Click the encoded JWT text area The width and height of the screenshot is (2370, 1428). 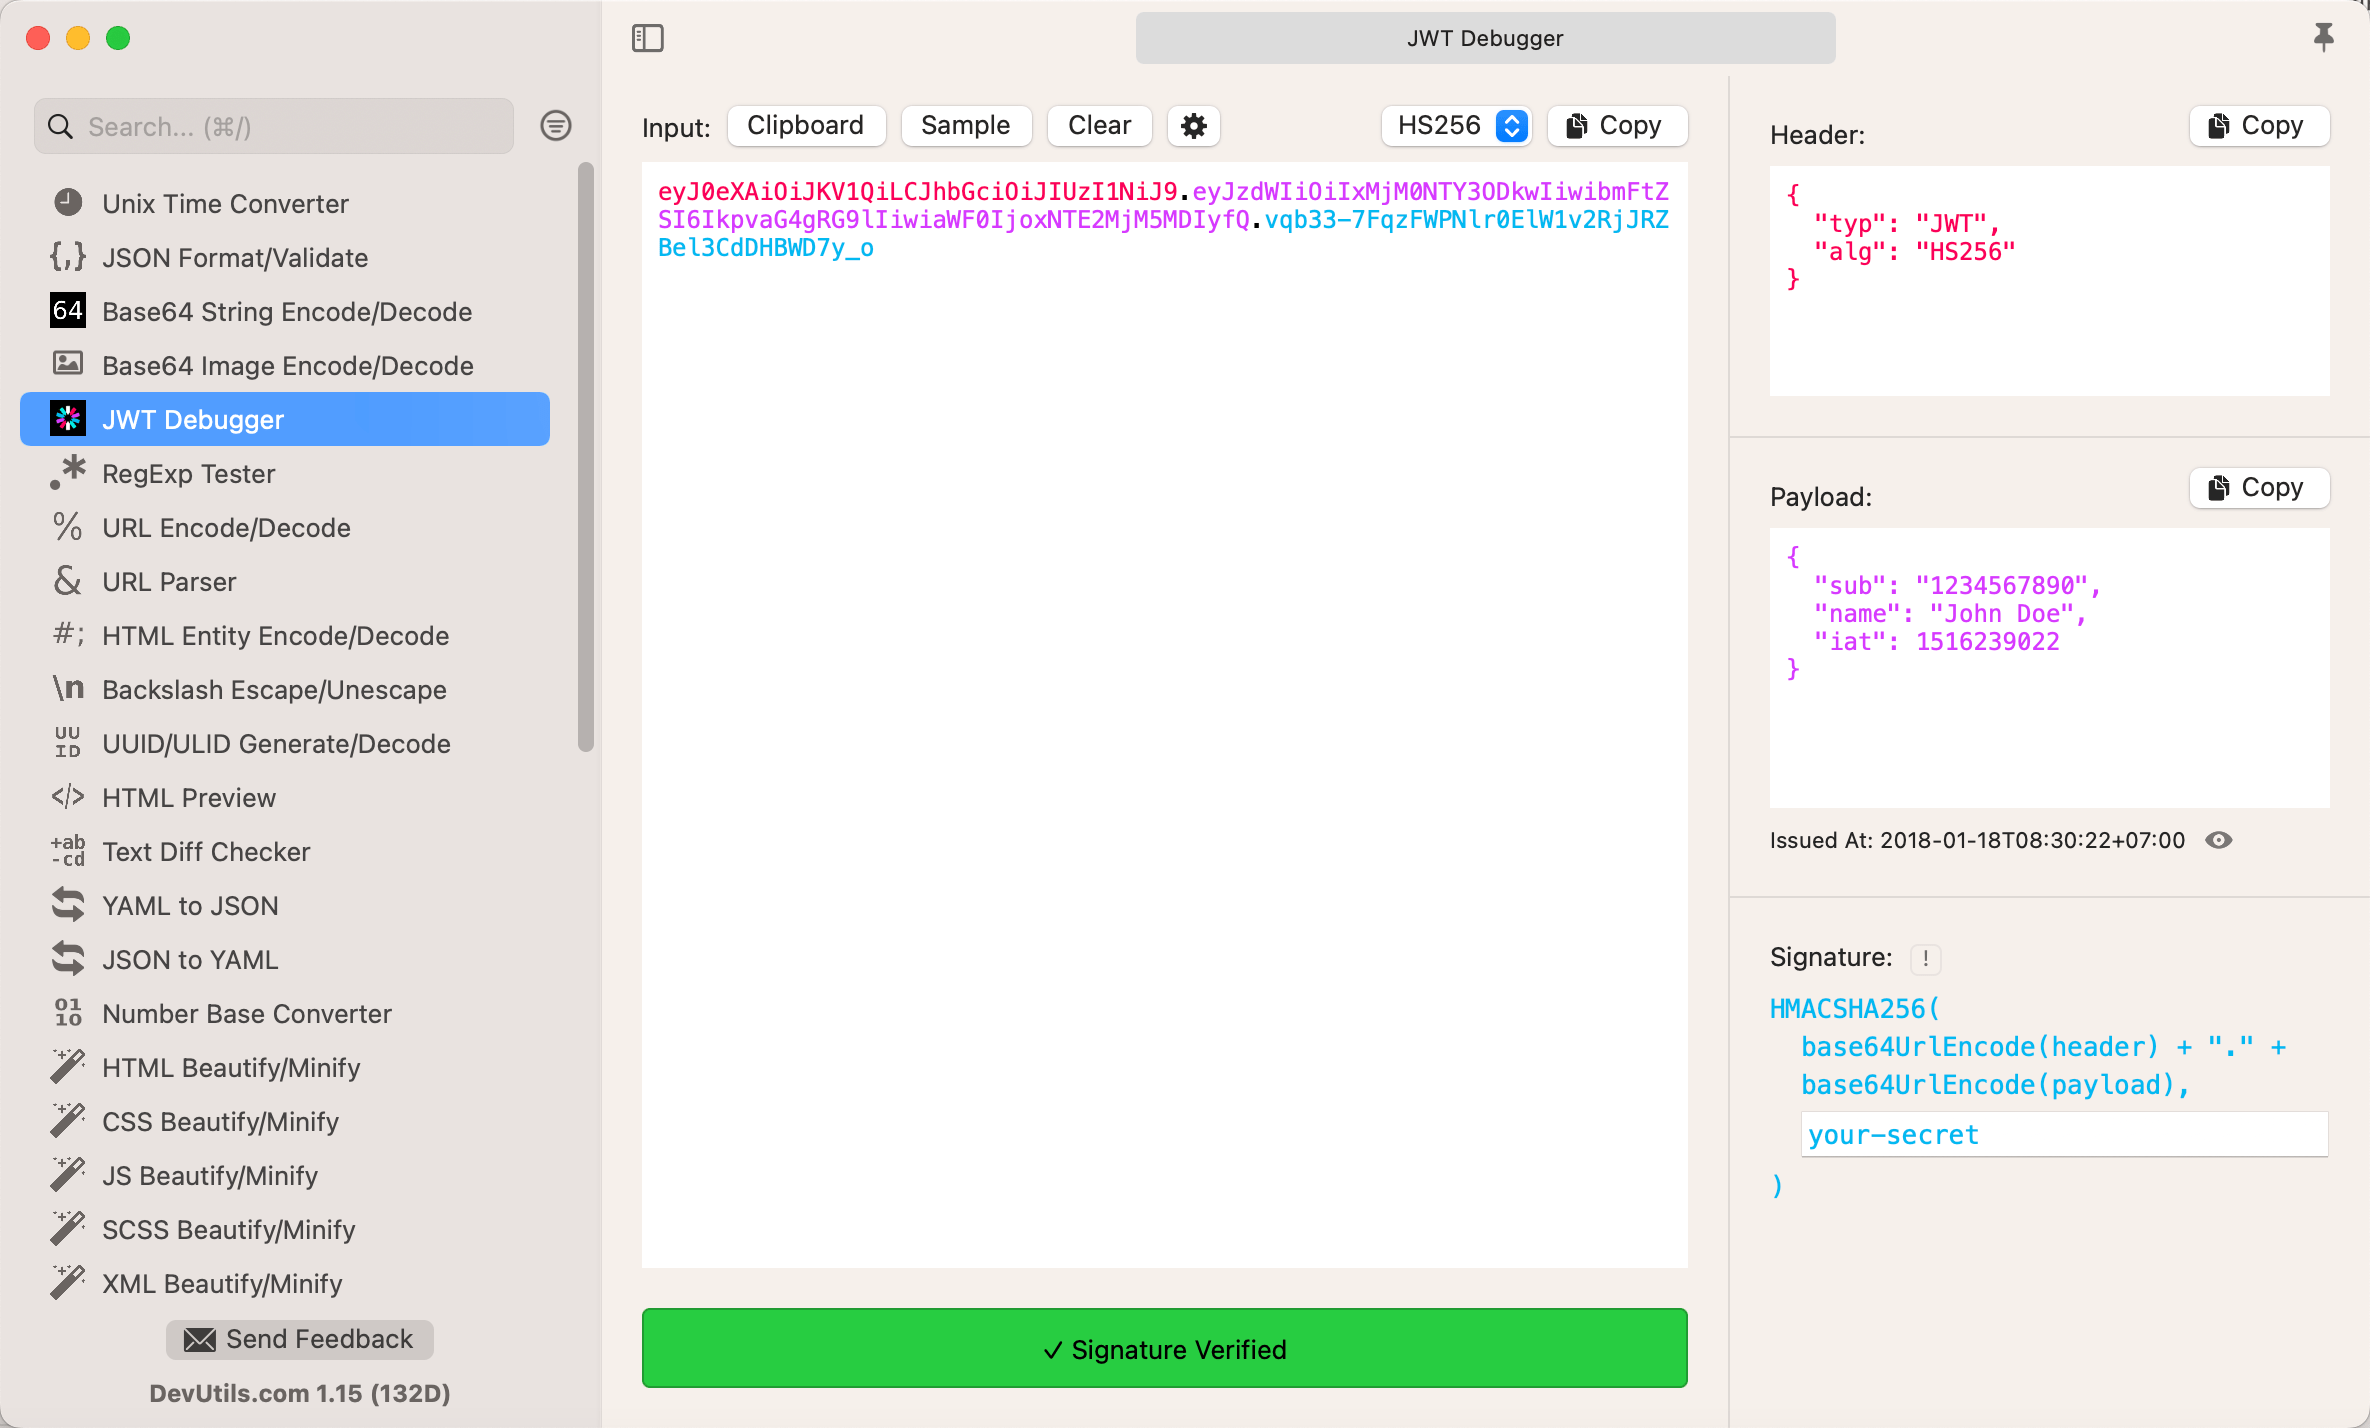click(1164, 715)
